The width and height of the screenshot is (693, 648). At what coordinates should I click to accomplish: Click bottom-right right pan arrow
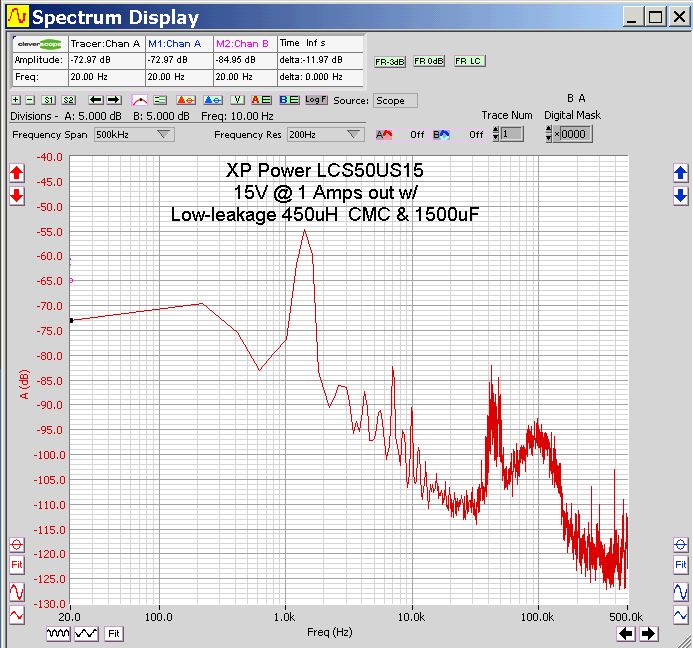[x=648, y=633]
